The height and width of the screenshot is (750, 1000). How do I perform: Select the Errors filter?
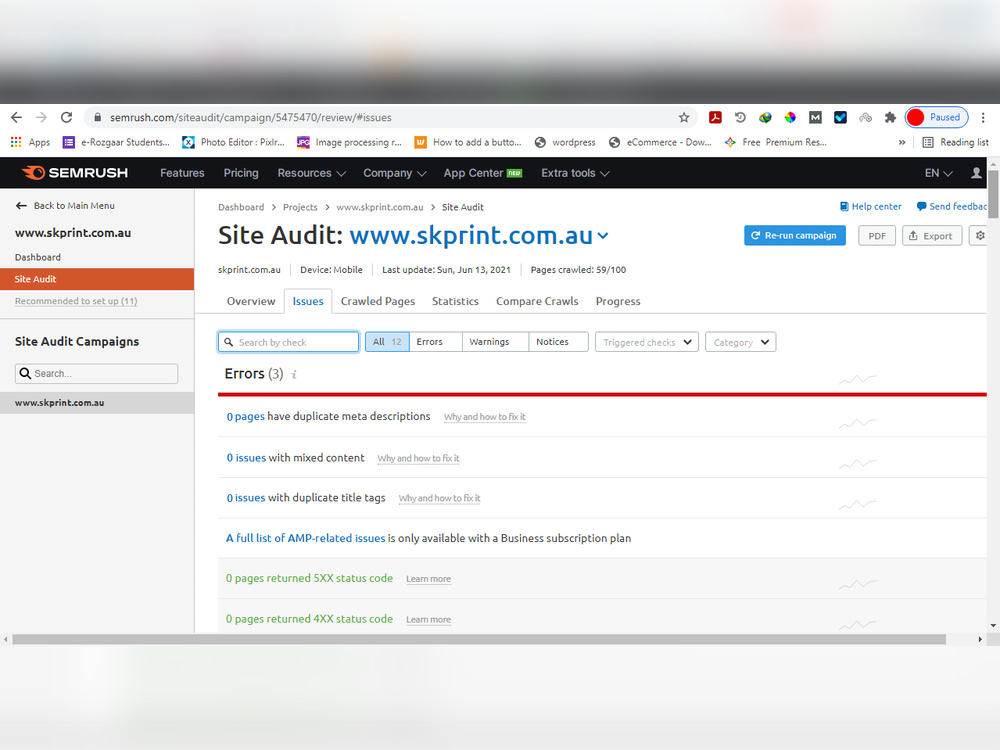pyautogui.click(x=436, y=342)
